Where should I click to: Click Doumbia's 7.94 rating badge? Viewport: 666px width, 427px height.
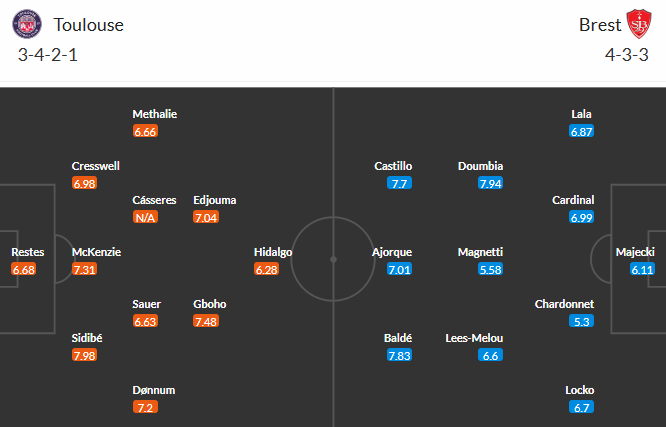[x=490, y=183]
